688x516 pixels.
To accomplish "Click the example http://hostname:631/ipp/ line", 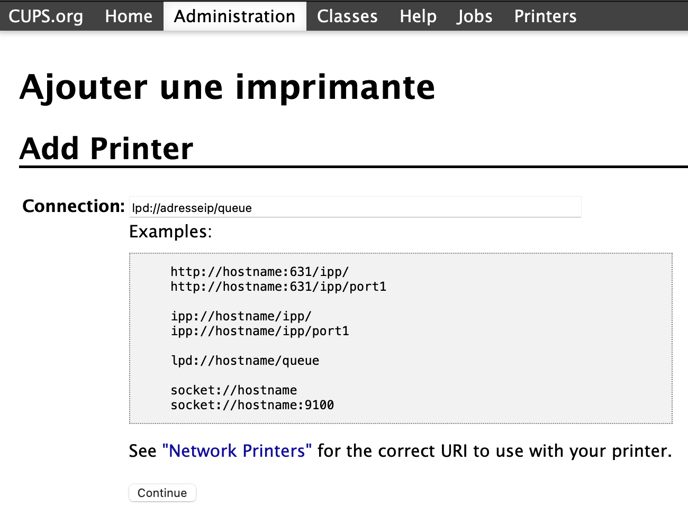I will coord(260,272).
